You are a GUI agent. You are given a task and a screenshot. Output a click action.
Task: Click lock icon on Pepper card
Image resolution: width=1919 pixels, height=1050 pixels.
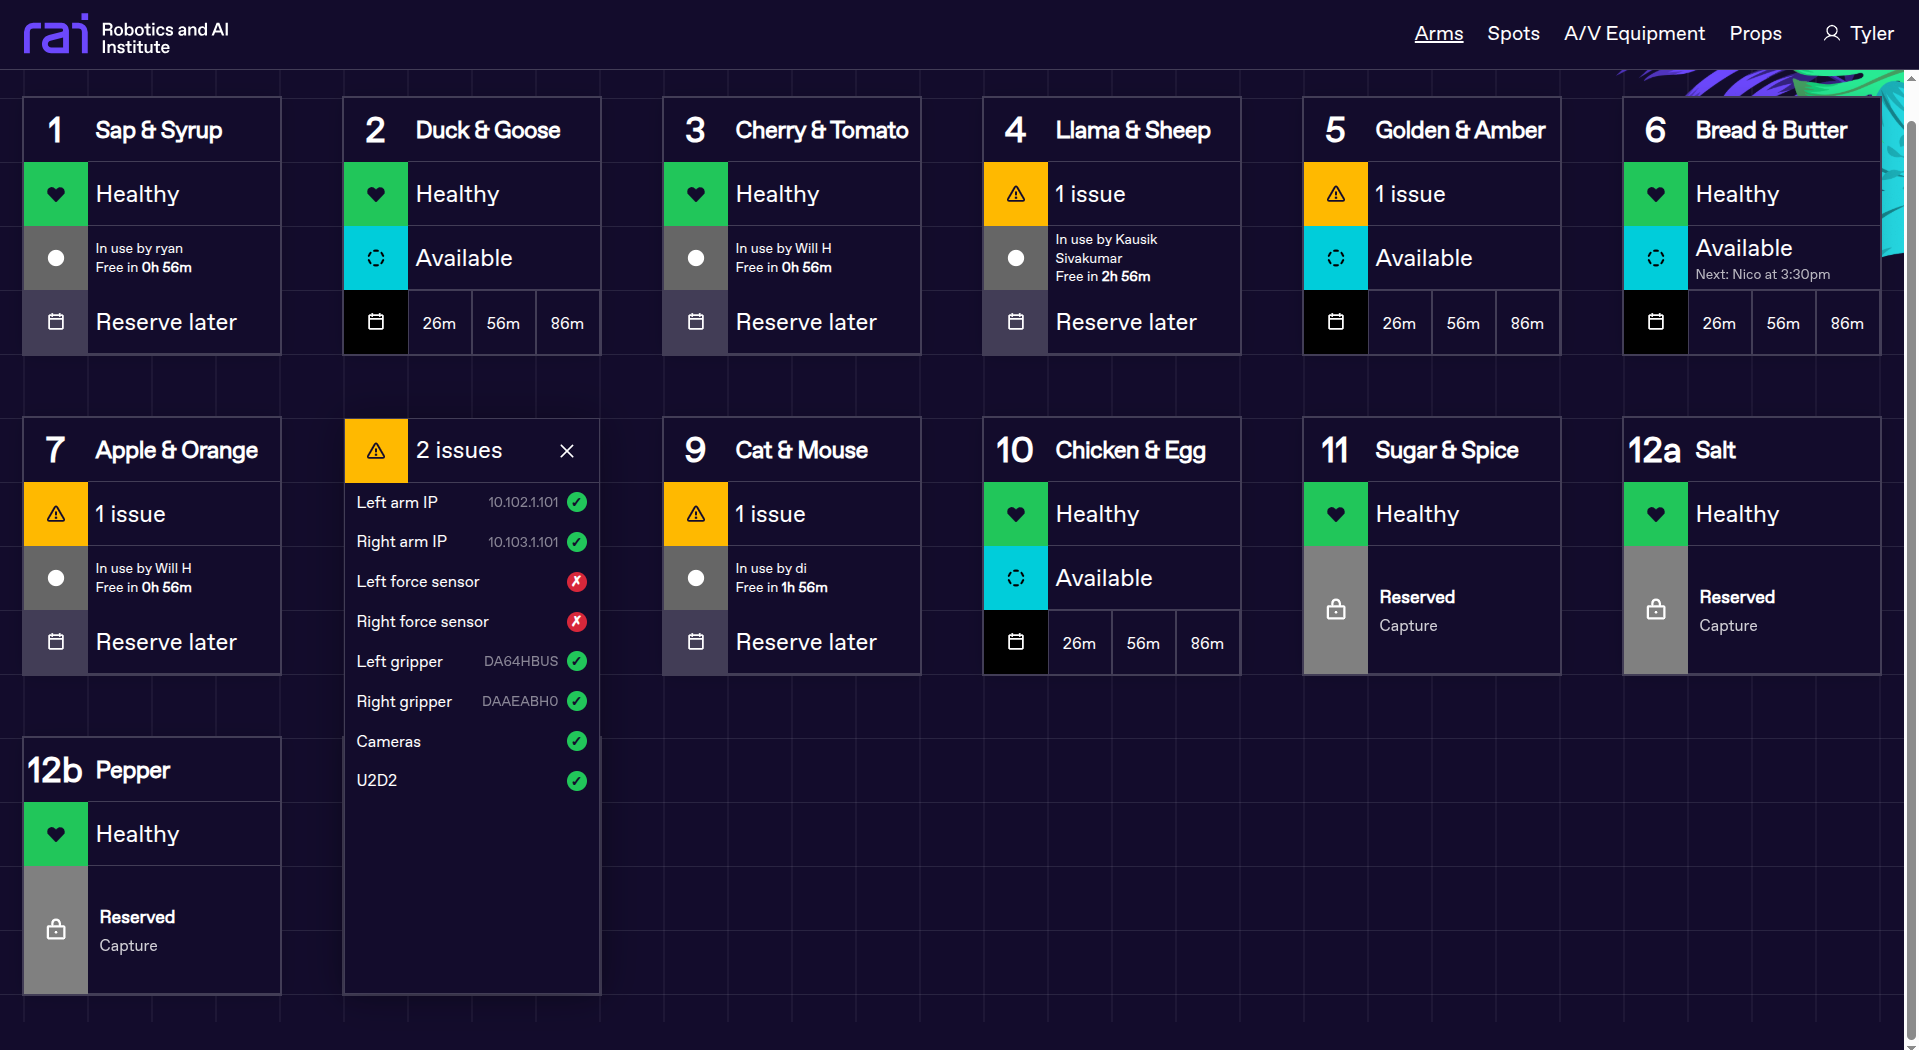(x=56, y=930)
